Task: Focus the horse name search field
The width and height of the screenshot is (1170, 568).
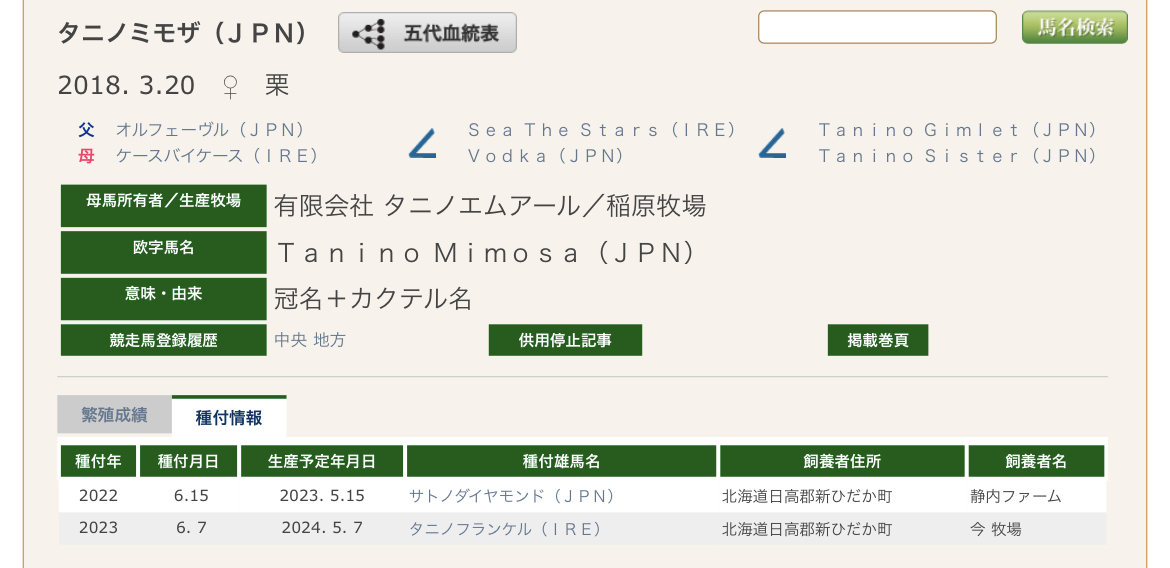Action: click(877, 28)
